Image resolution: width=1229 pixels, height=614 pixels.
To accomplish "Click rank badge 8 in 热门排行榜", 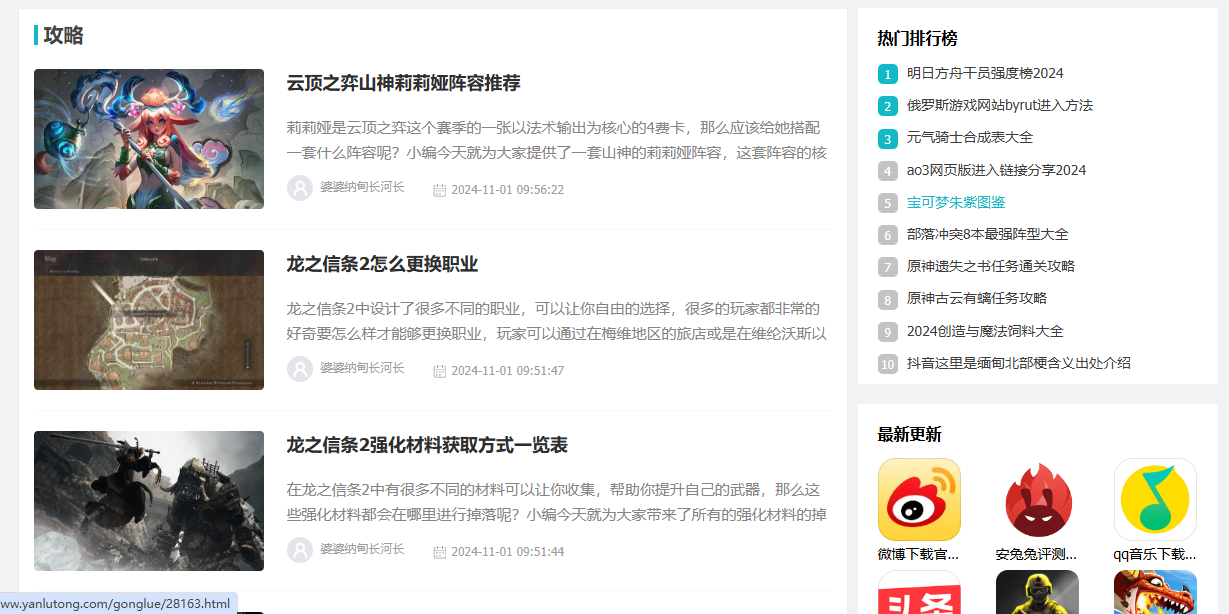I will [x=888, y=299].
